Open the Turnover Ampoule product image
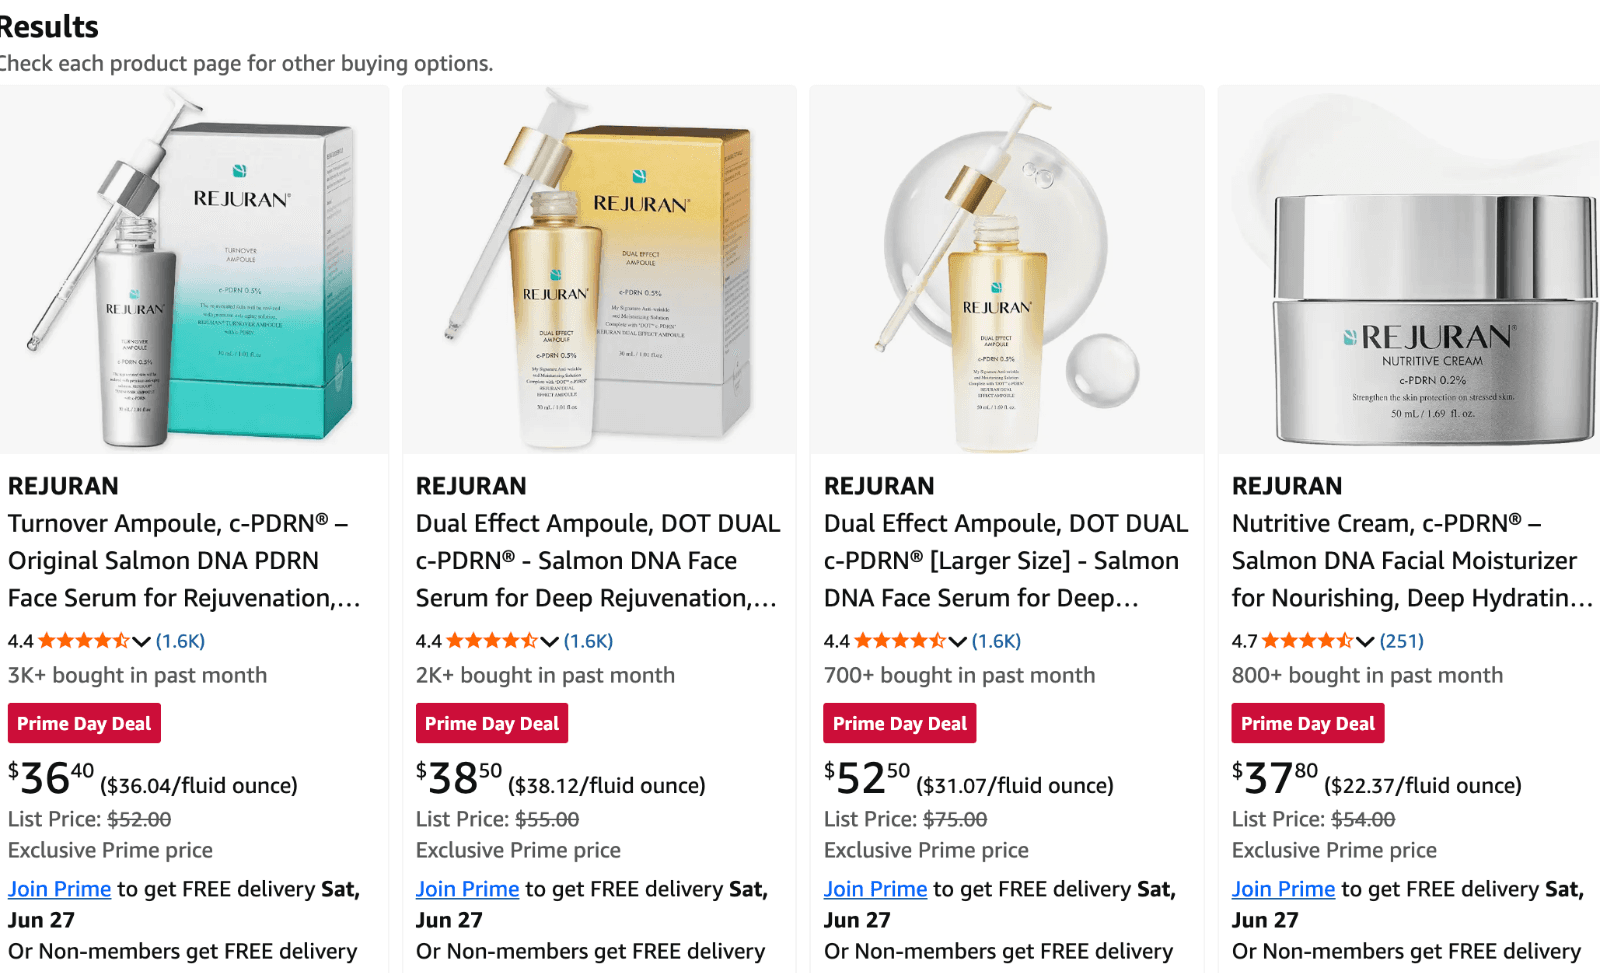 [194, 270]
